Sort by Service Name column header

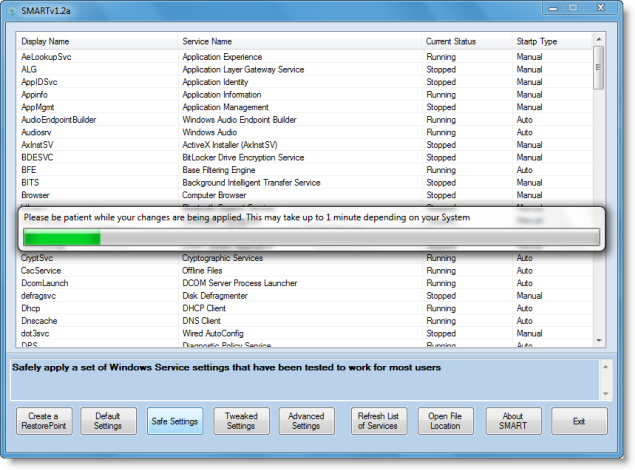coord(299,41)
